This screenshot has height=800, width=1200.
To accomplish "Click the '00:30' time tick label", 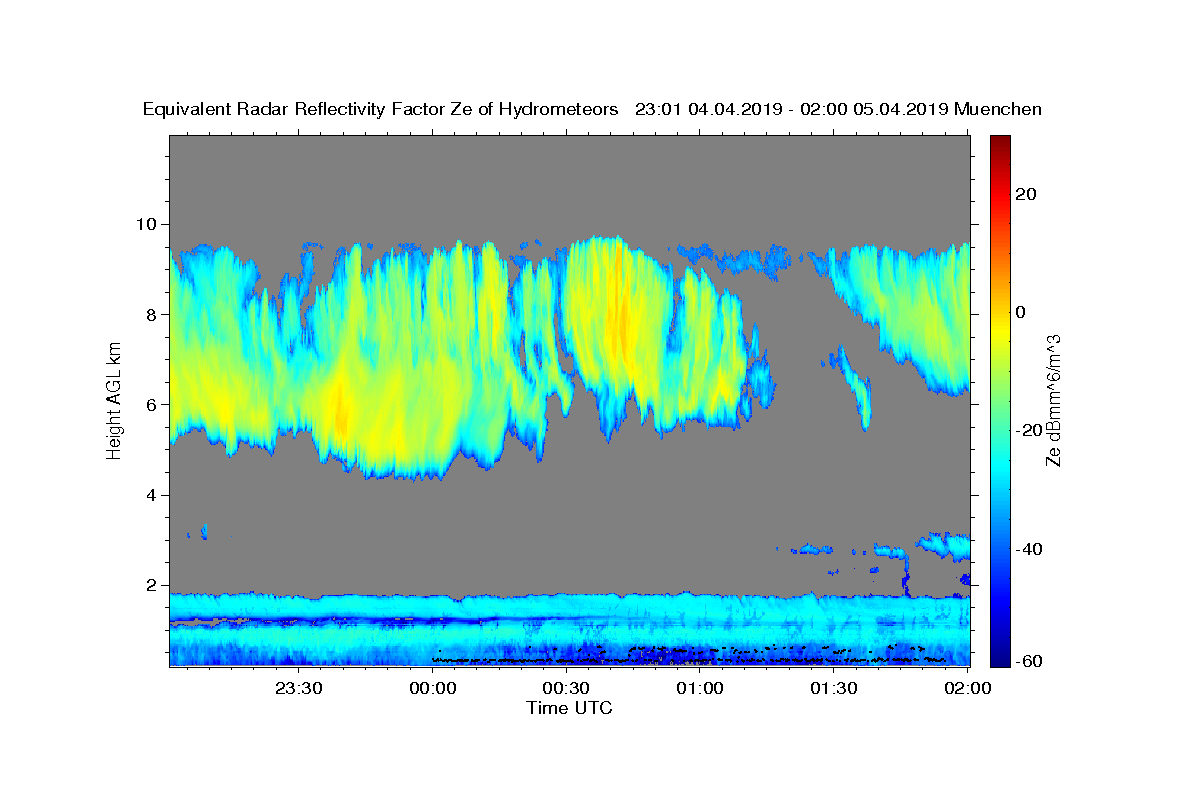I will pos(565,688).
